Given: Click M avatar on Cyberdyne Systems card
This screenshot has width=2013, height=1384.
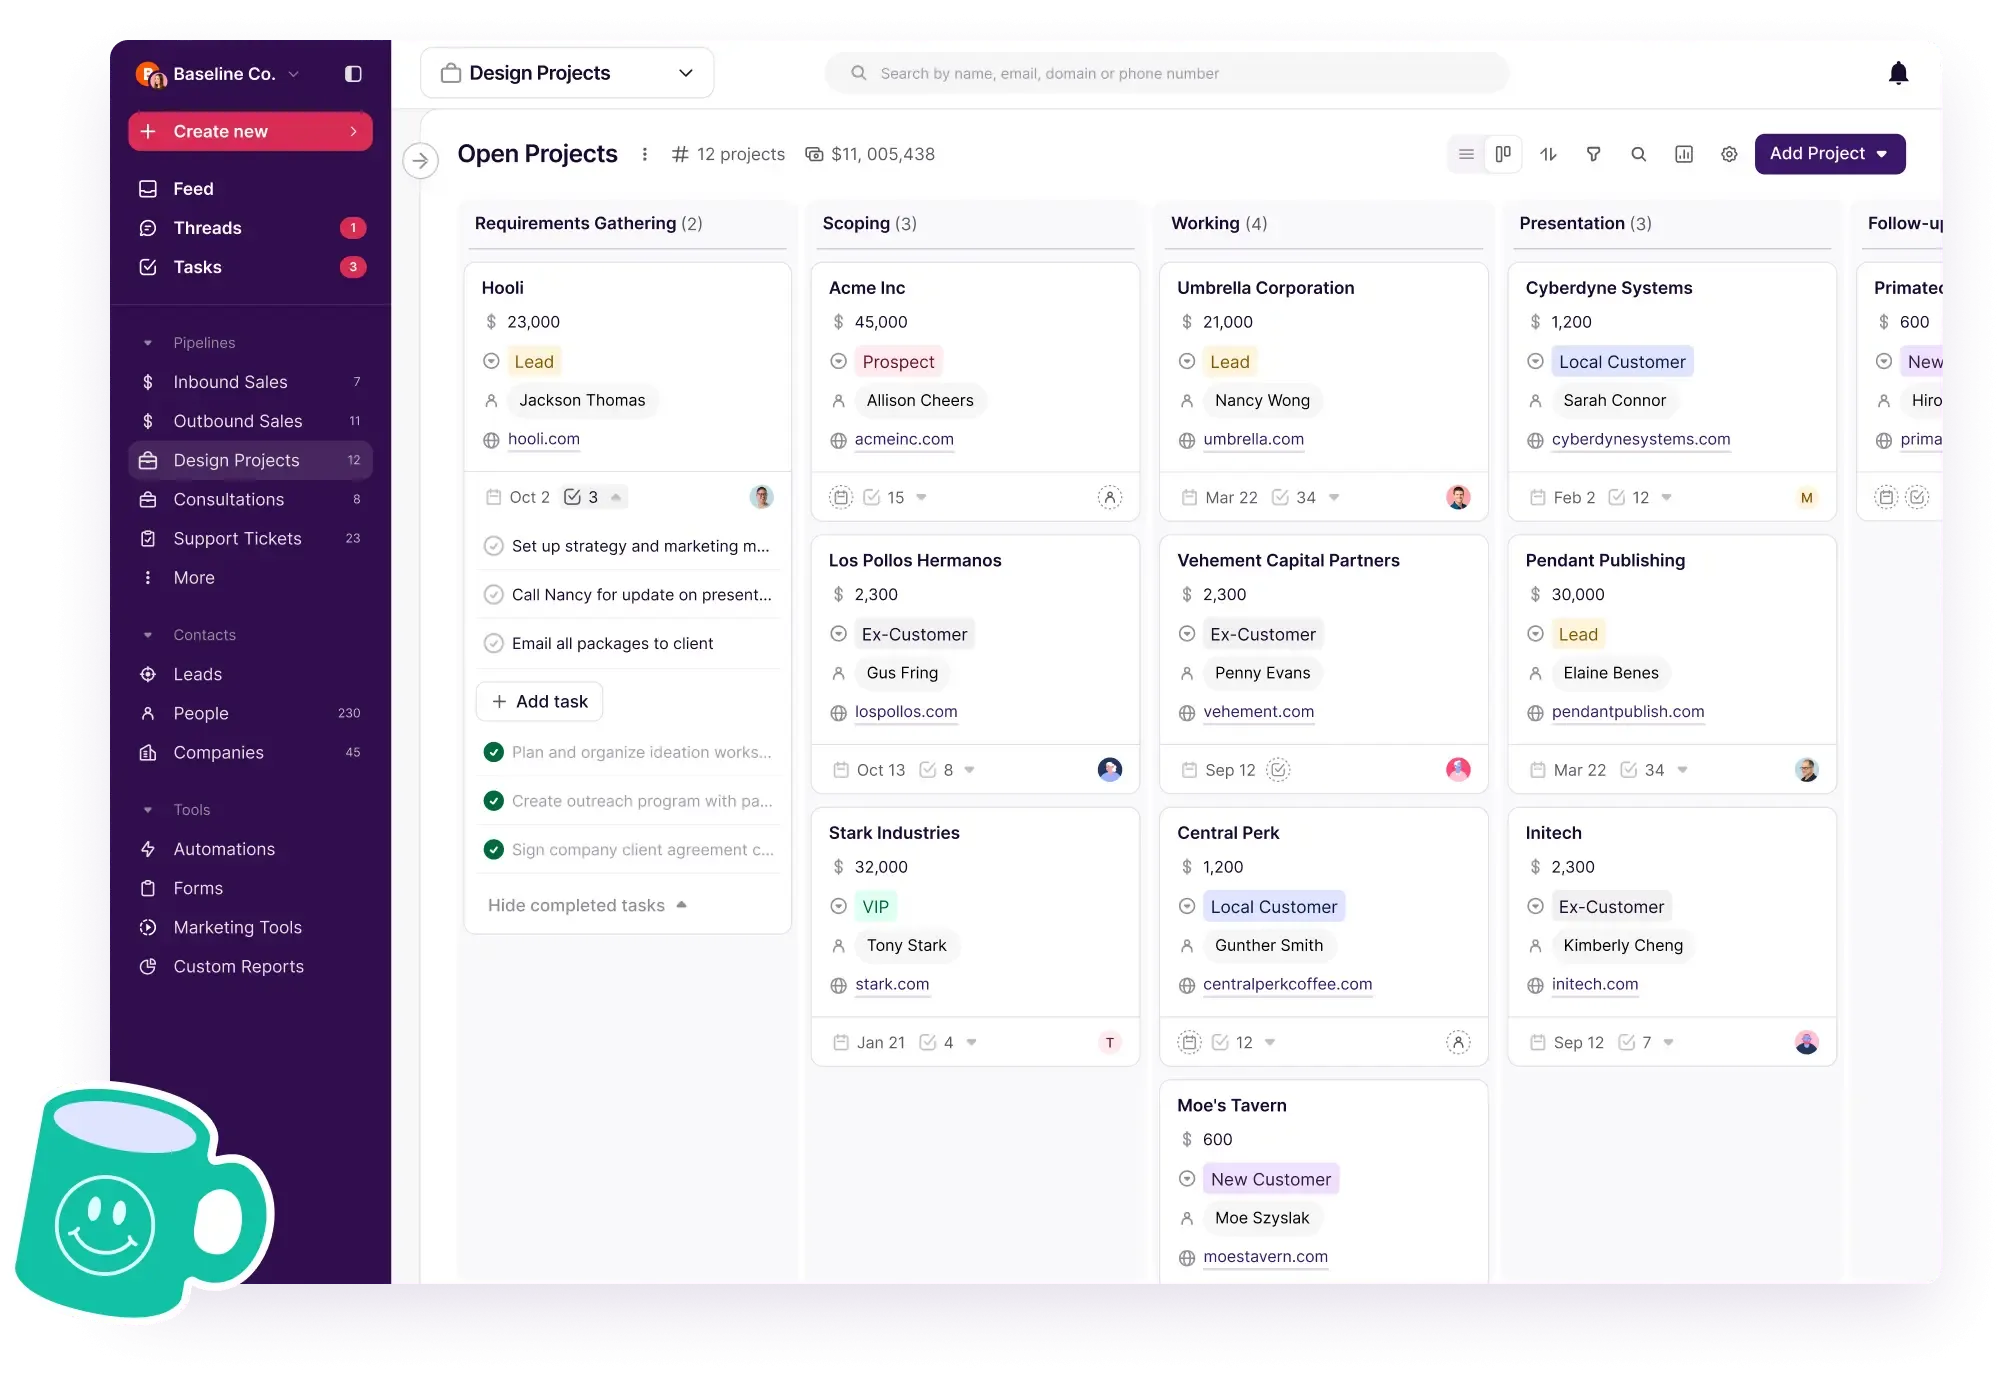Looking at the screenshot, I should pos(1806,497).
